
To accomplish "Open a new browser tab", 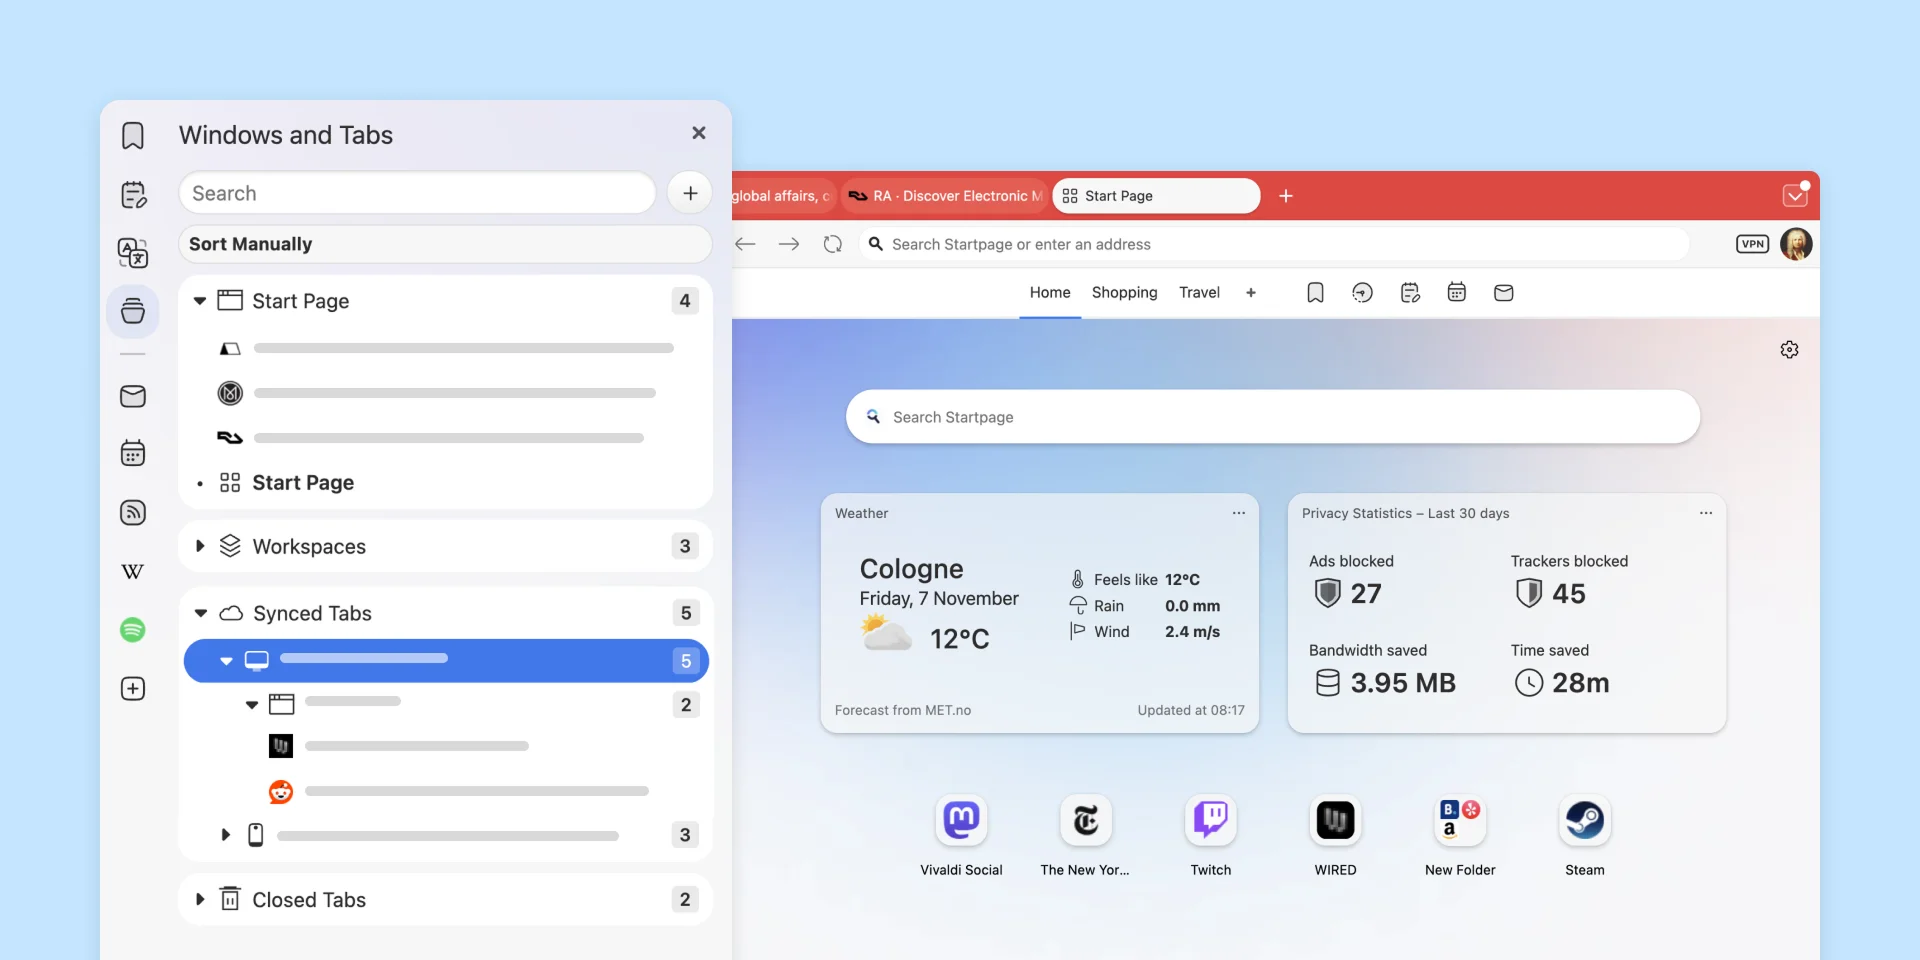I will click(x=1286, y=196).
